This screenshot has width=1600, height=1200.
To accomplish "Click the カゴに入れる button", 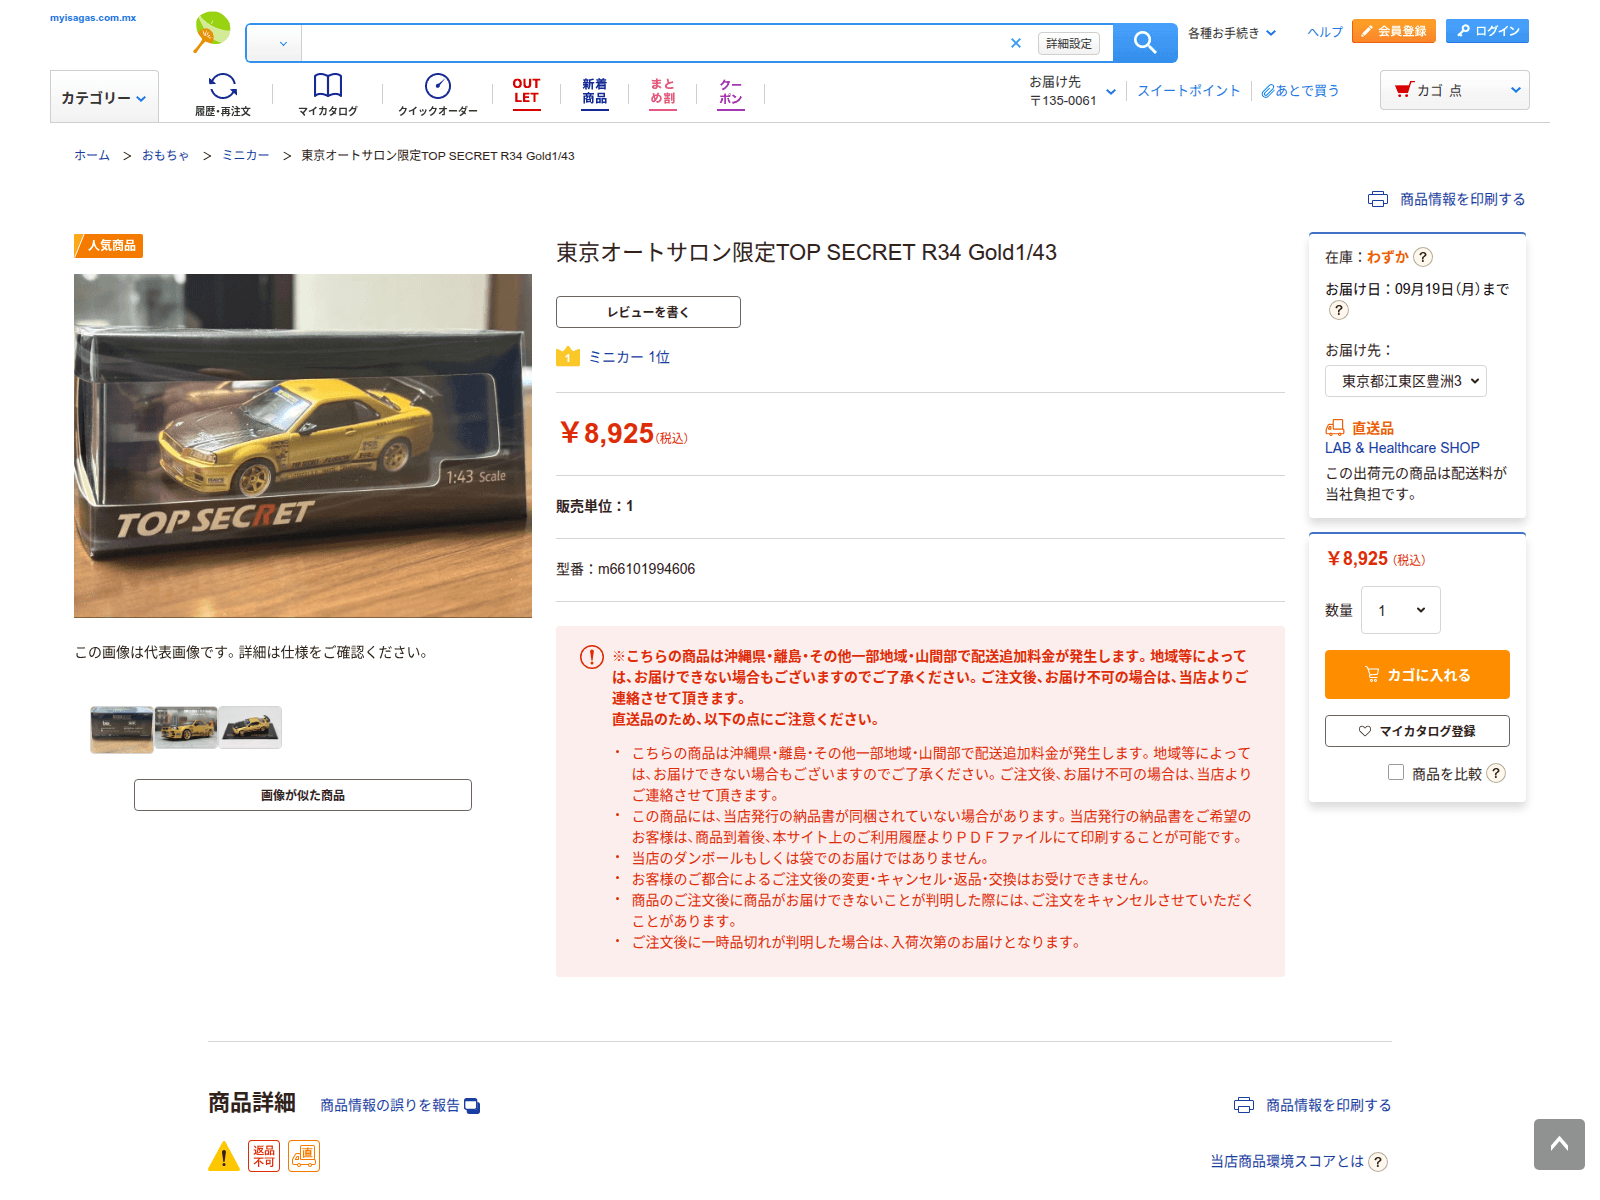I will 1417,674.
